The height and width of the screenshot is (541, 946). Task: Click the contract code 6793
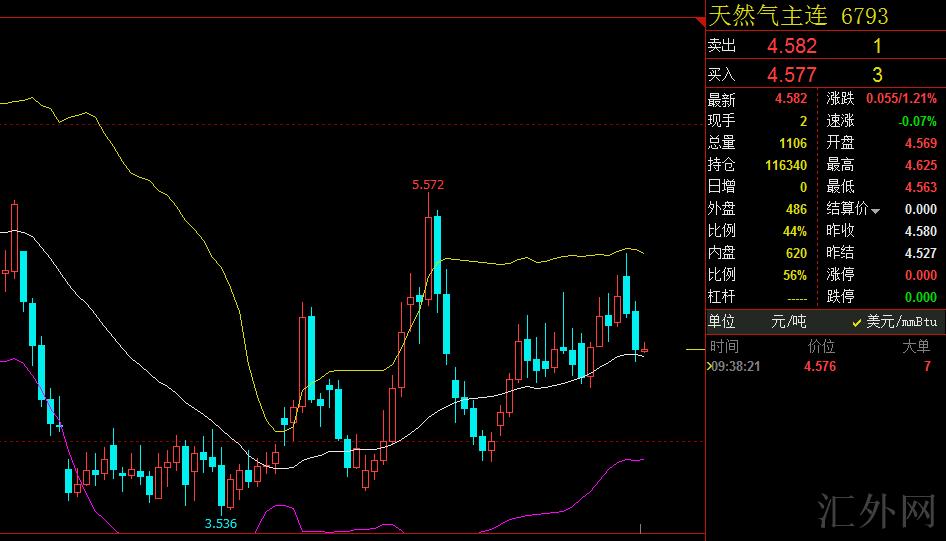[864, 16]
